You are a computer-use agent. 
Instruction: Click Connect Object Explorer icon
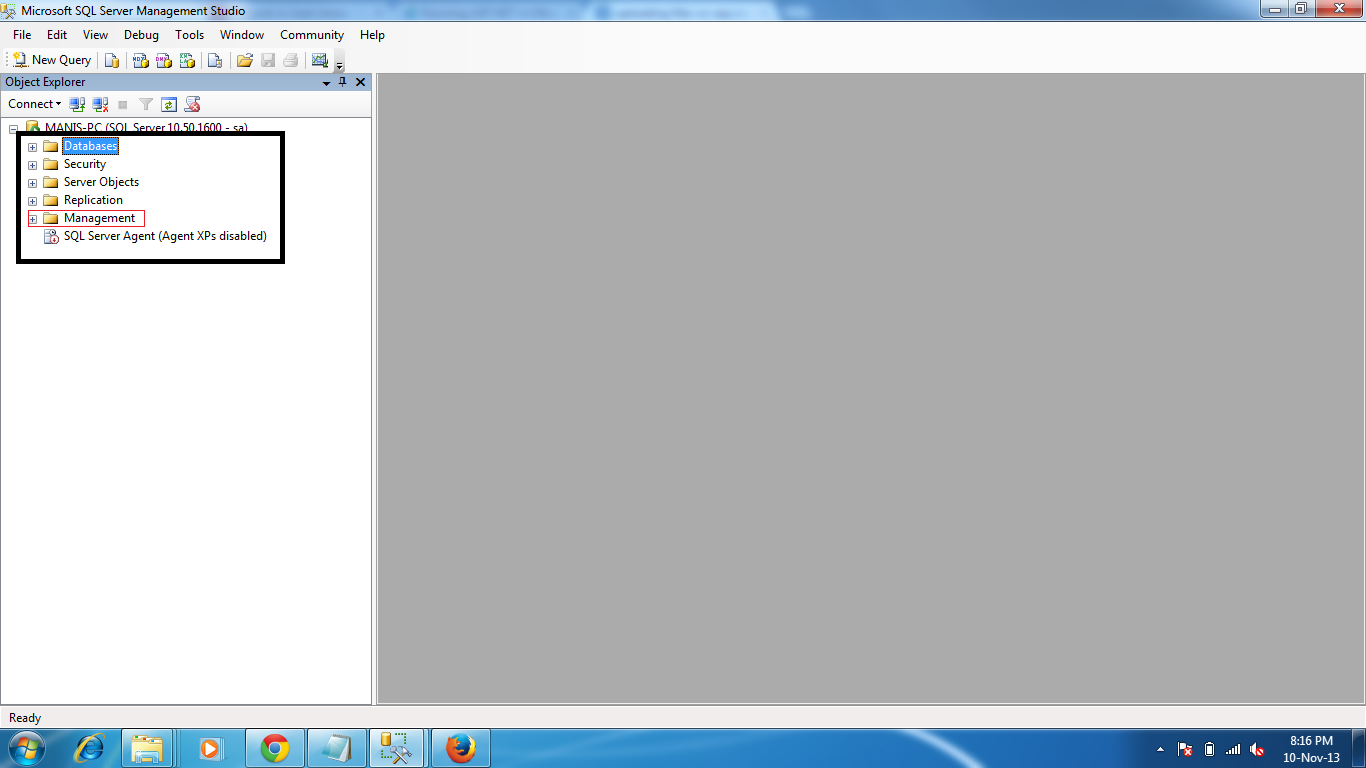pos(77,104)
